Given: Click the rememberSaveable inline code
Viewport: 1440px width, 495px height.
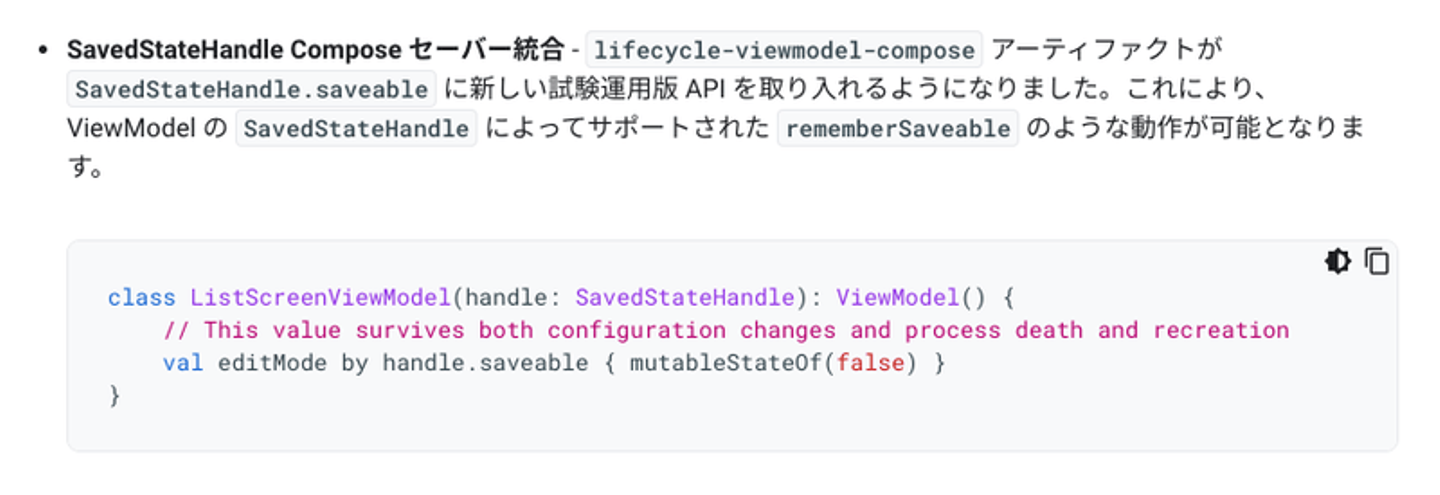Looking at the screenshot, I should coord(897,129).
